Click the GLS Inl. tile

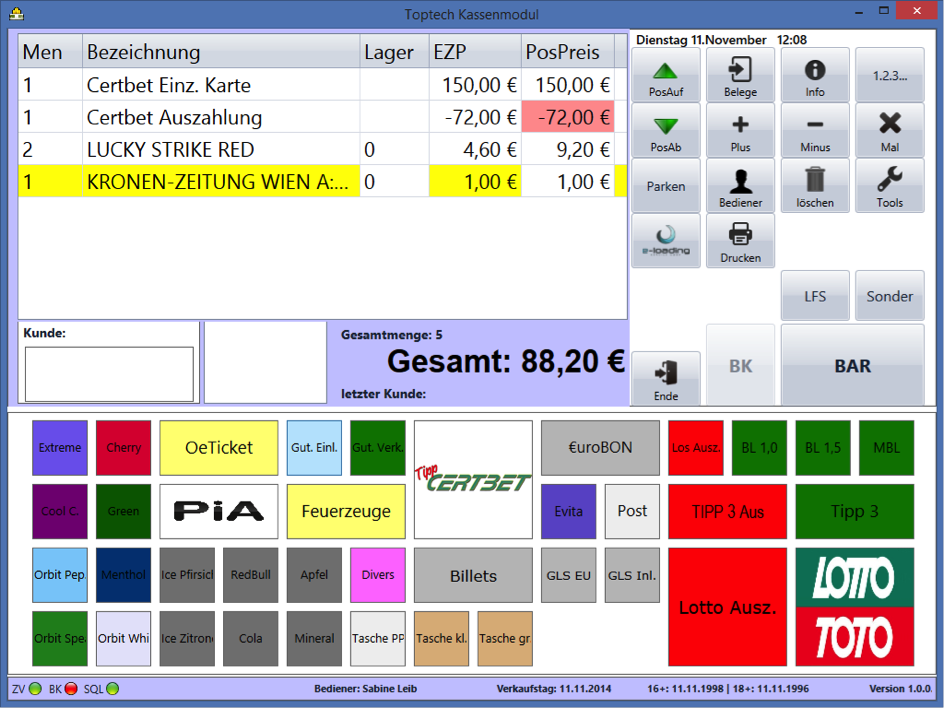click(632, 575)
